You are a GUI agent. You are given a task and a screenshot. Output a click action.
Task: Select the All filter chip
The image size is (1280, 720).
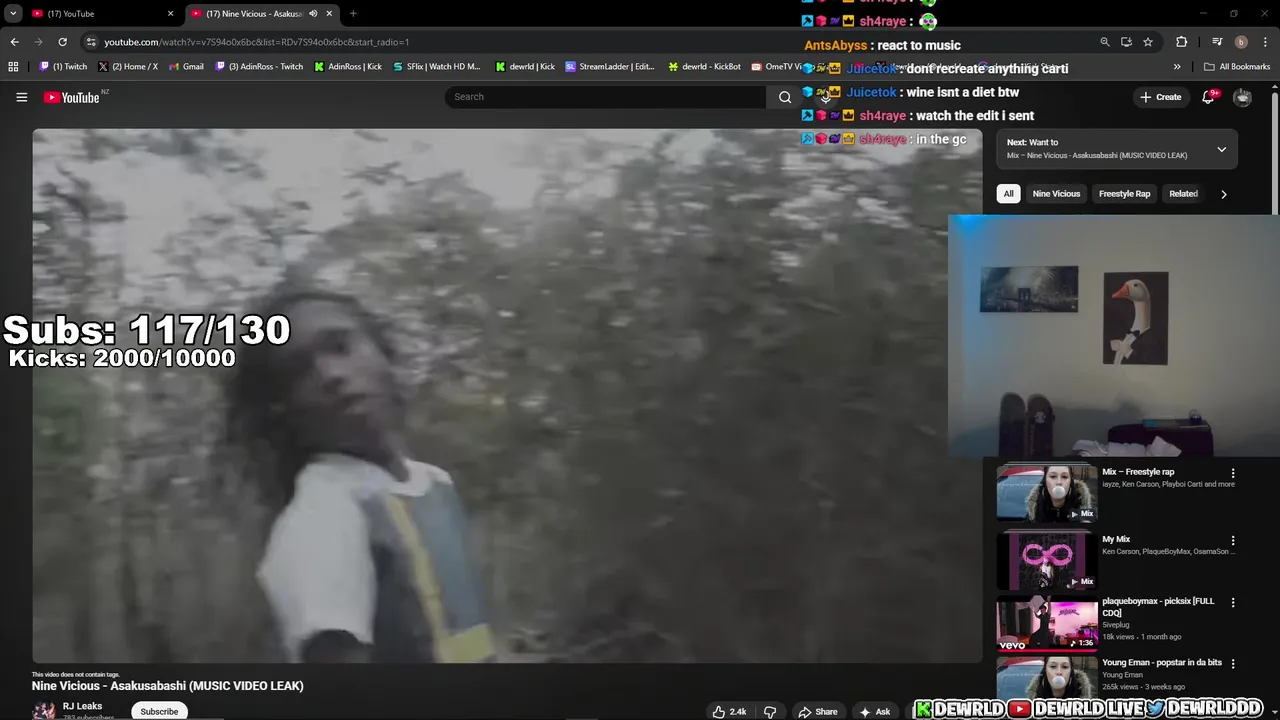1008,194
